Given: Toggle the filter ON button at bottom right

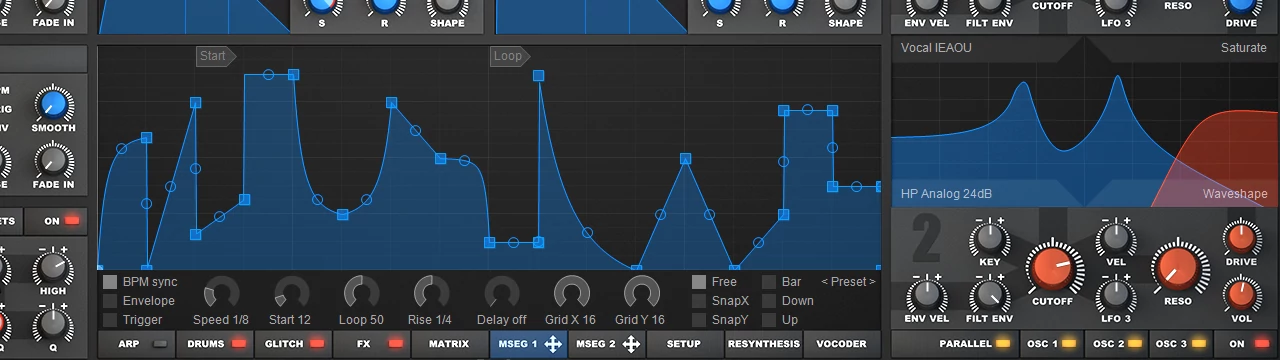Looking at the screenshot, I should (x=1247, y=344).
